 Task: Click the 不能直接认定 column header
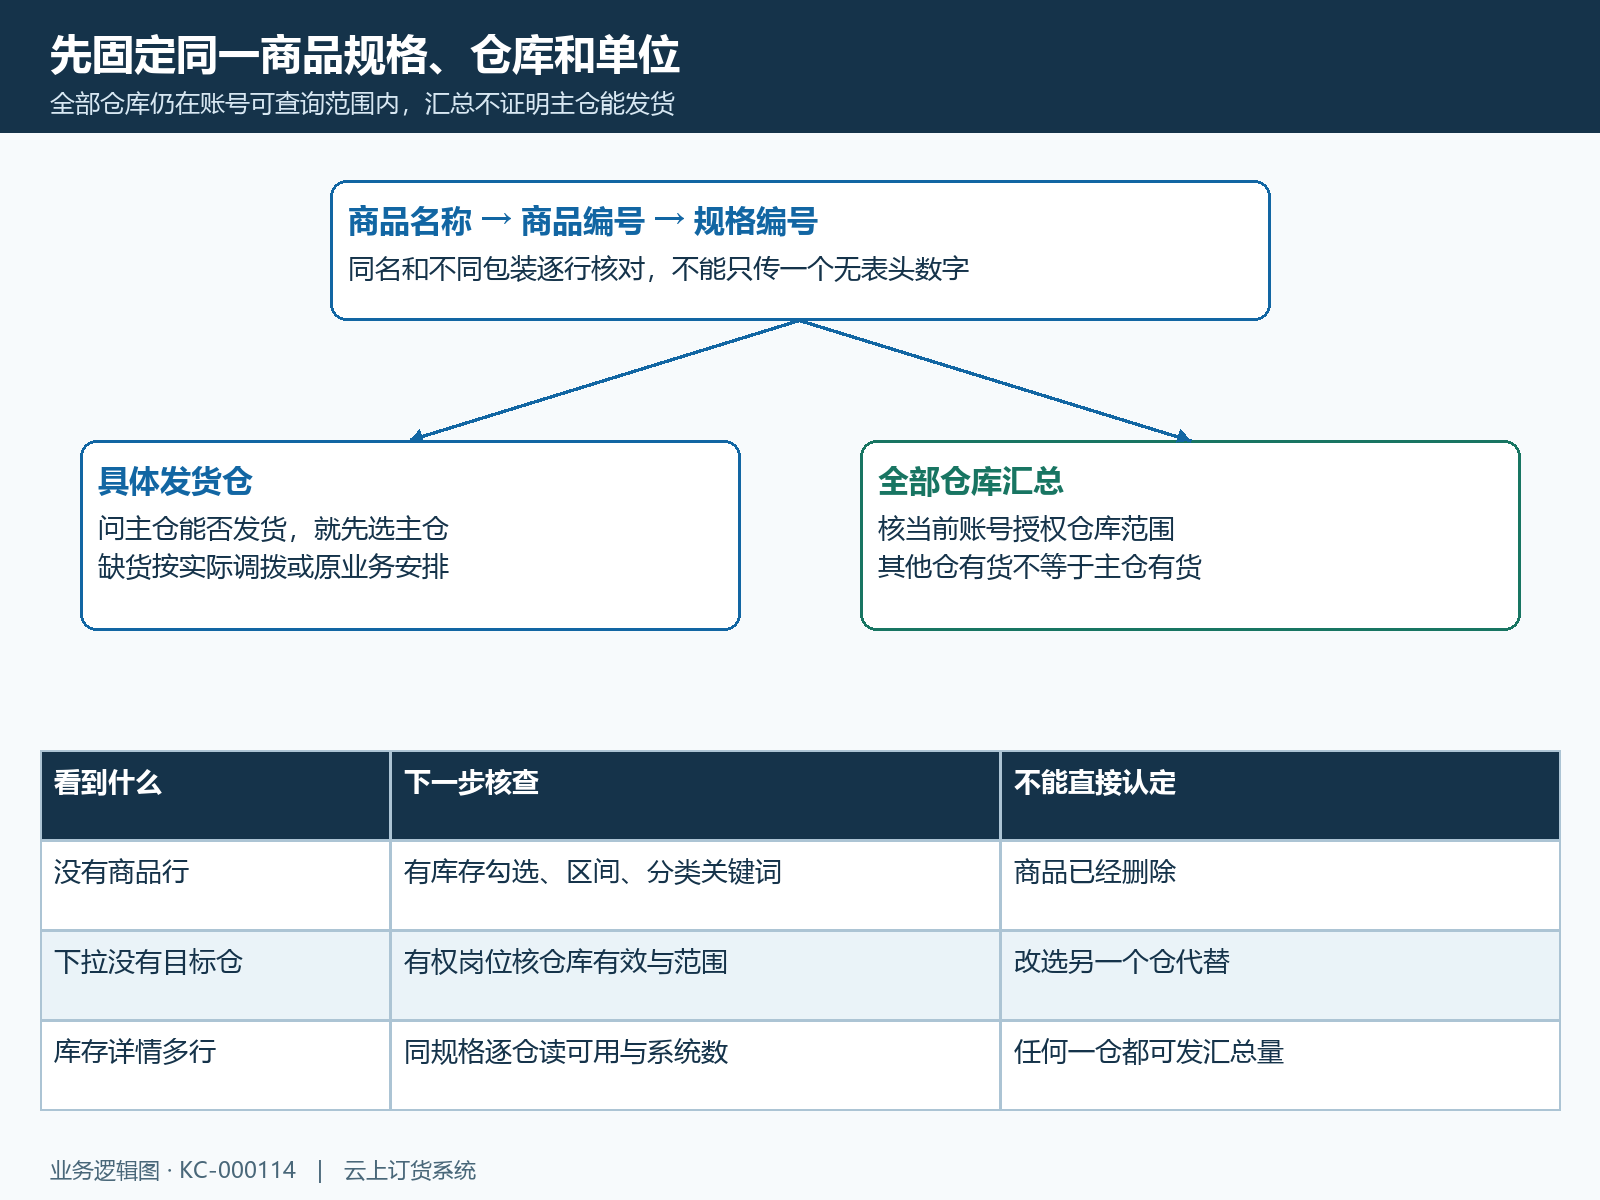1280,796
